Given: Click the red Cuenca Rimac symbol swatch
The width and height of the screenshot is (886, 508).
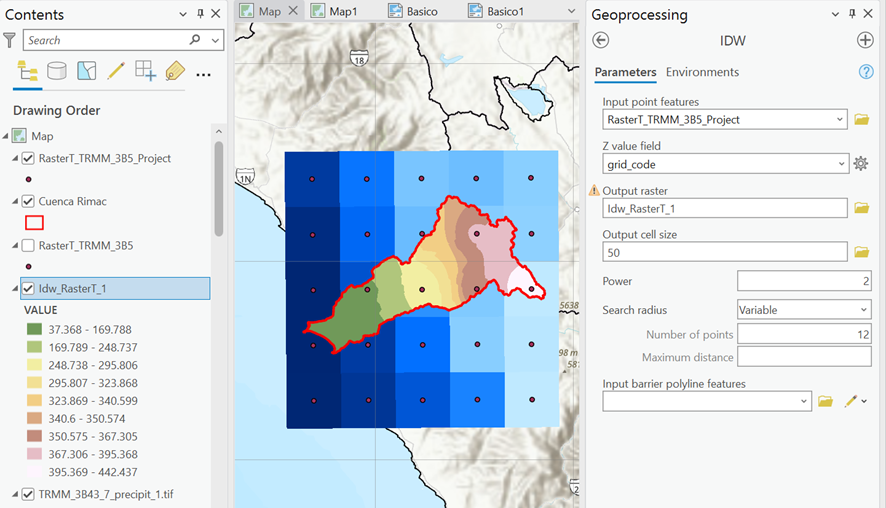Looking at the screenshot, I should click(x=34, y=223).
